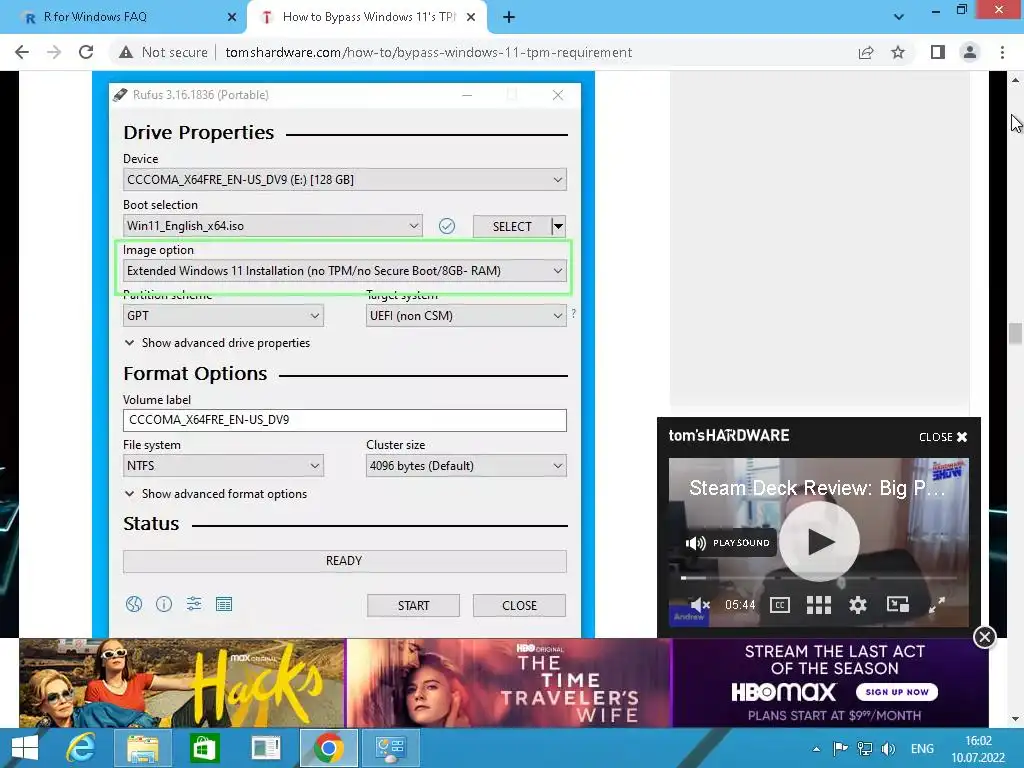
Task: Click the volume icon in system tray
Action: click(x=889, y=749)
